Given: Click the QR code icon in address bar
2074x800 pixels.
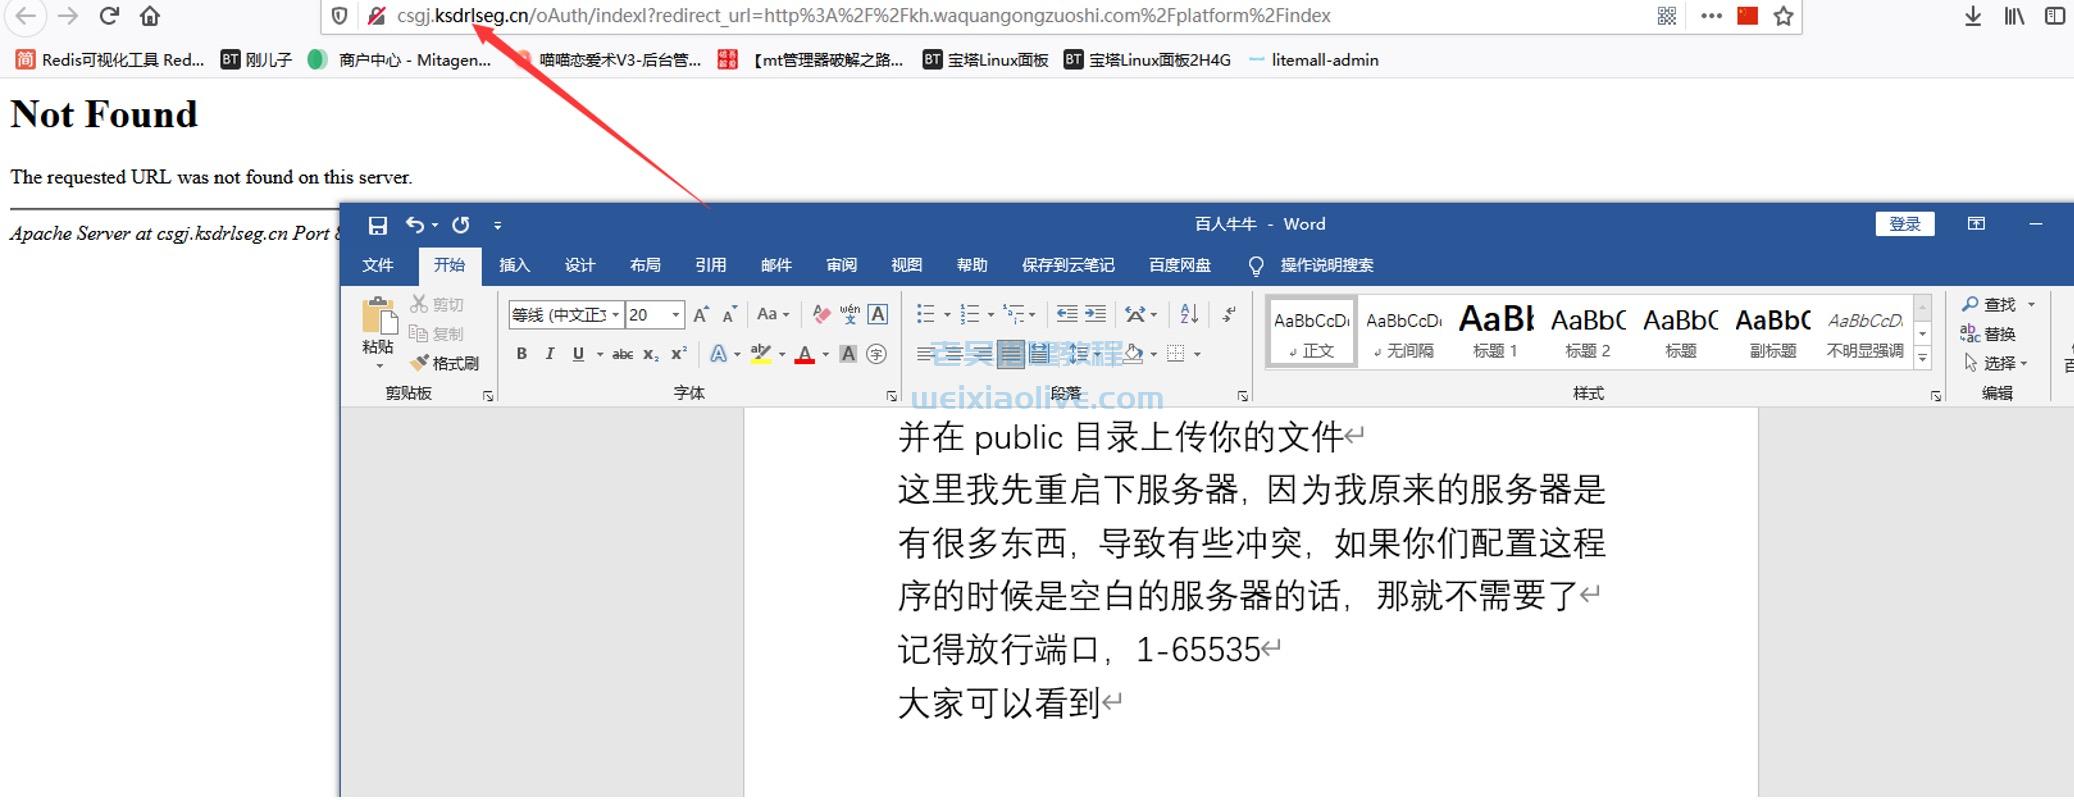Looking at the screenshot, I should point(1667,16).
